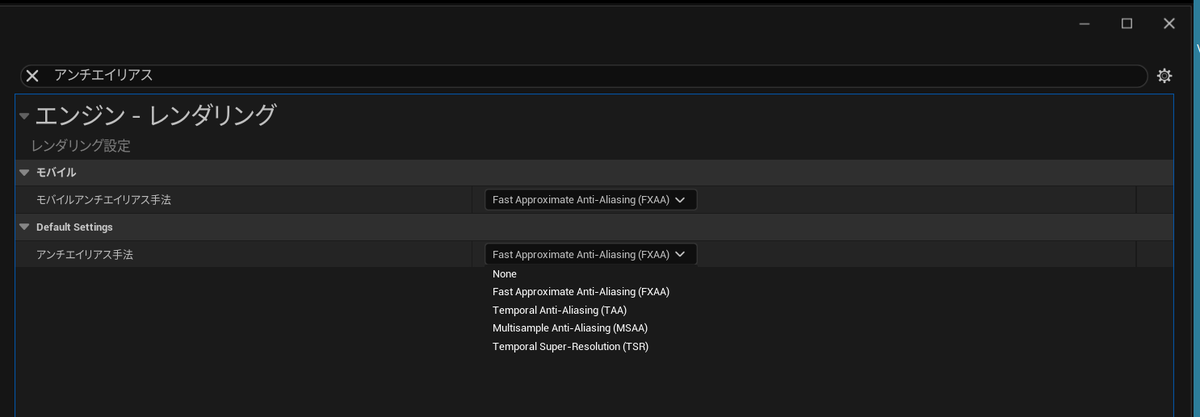The width and height of the screenshot is (1200, 417).
Task: Collapse the エンジン - レンダリング section
Action: tap(24, 116)
